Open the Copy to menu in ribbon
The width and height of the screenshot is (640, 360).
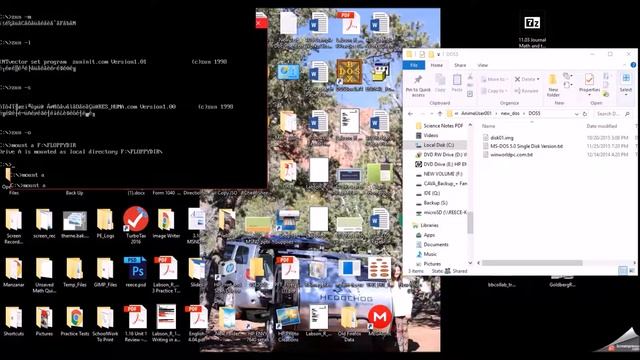pyautogui.click(x=495, y=91)
